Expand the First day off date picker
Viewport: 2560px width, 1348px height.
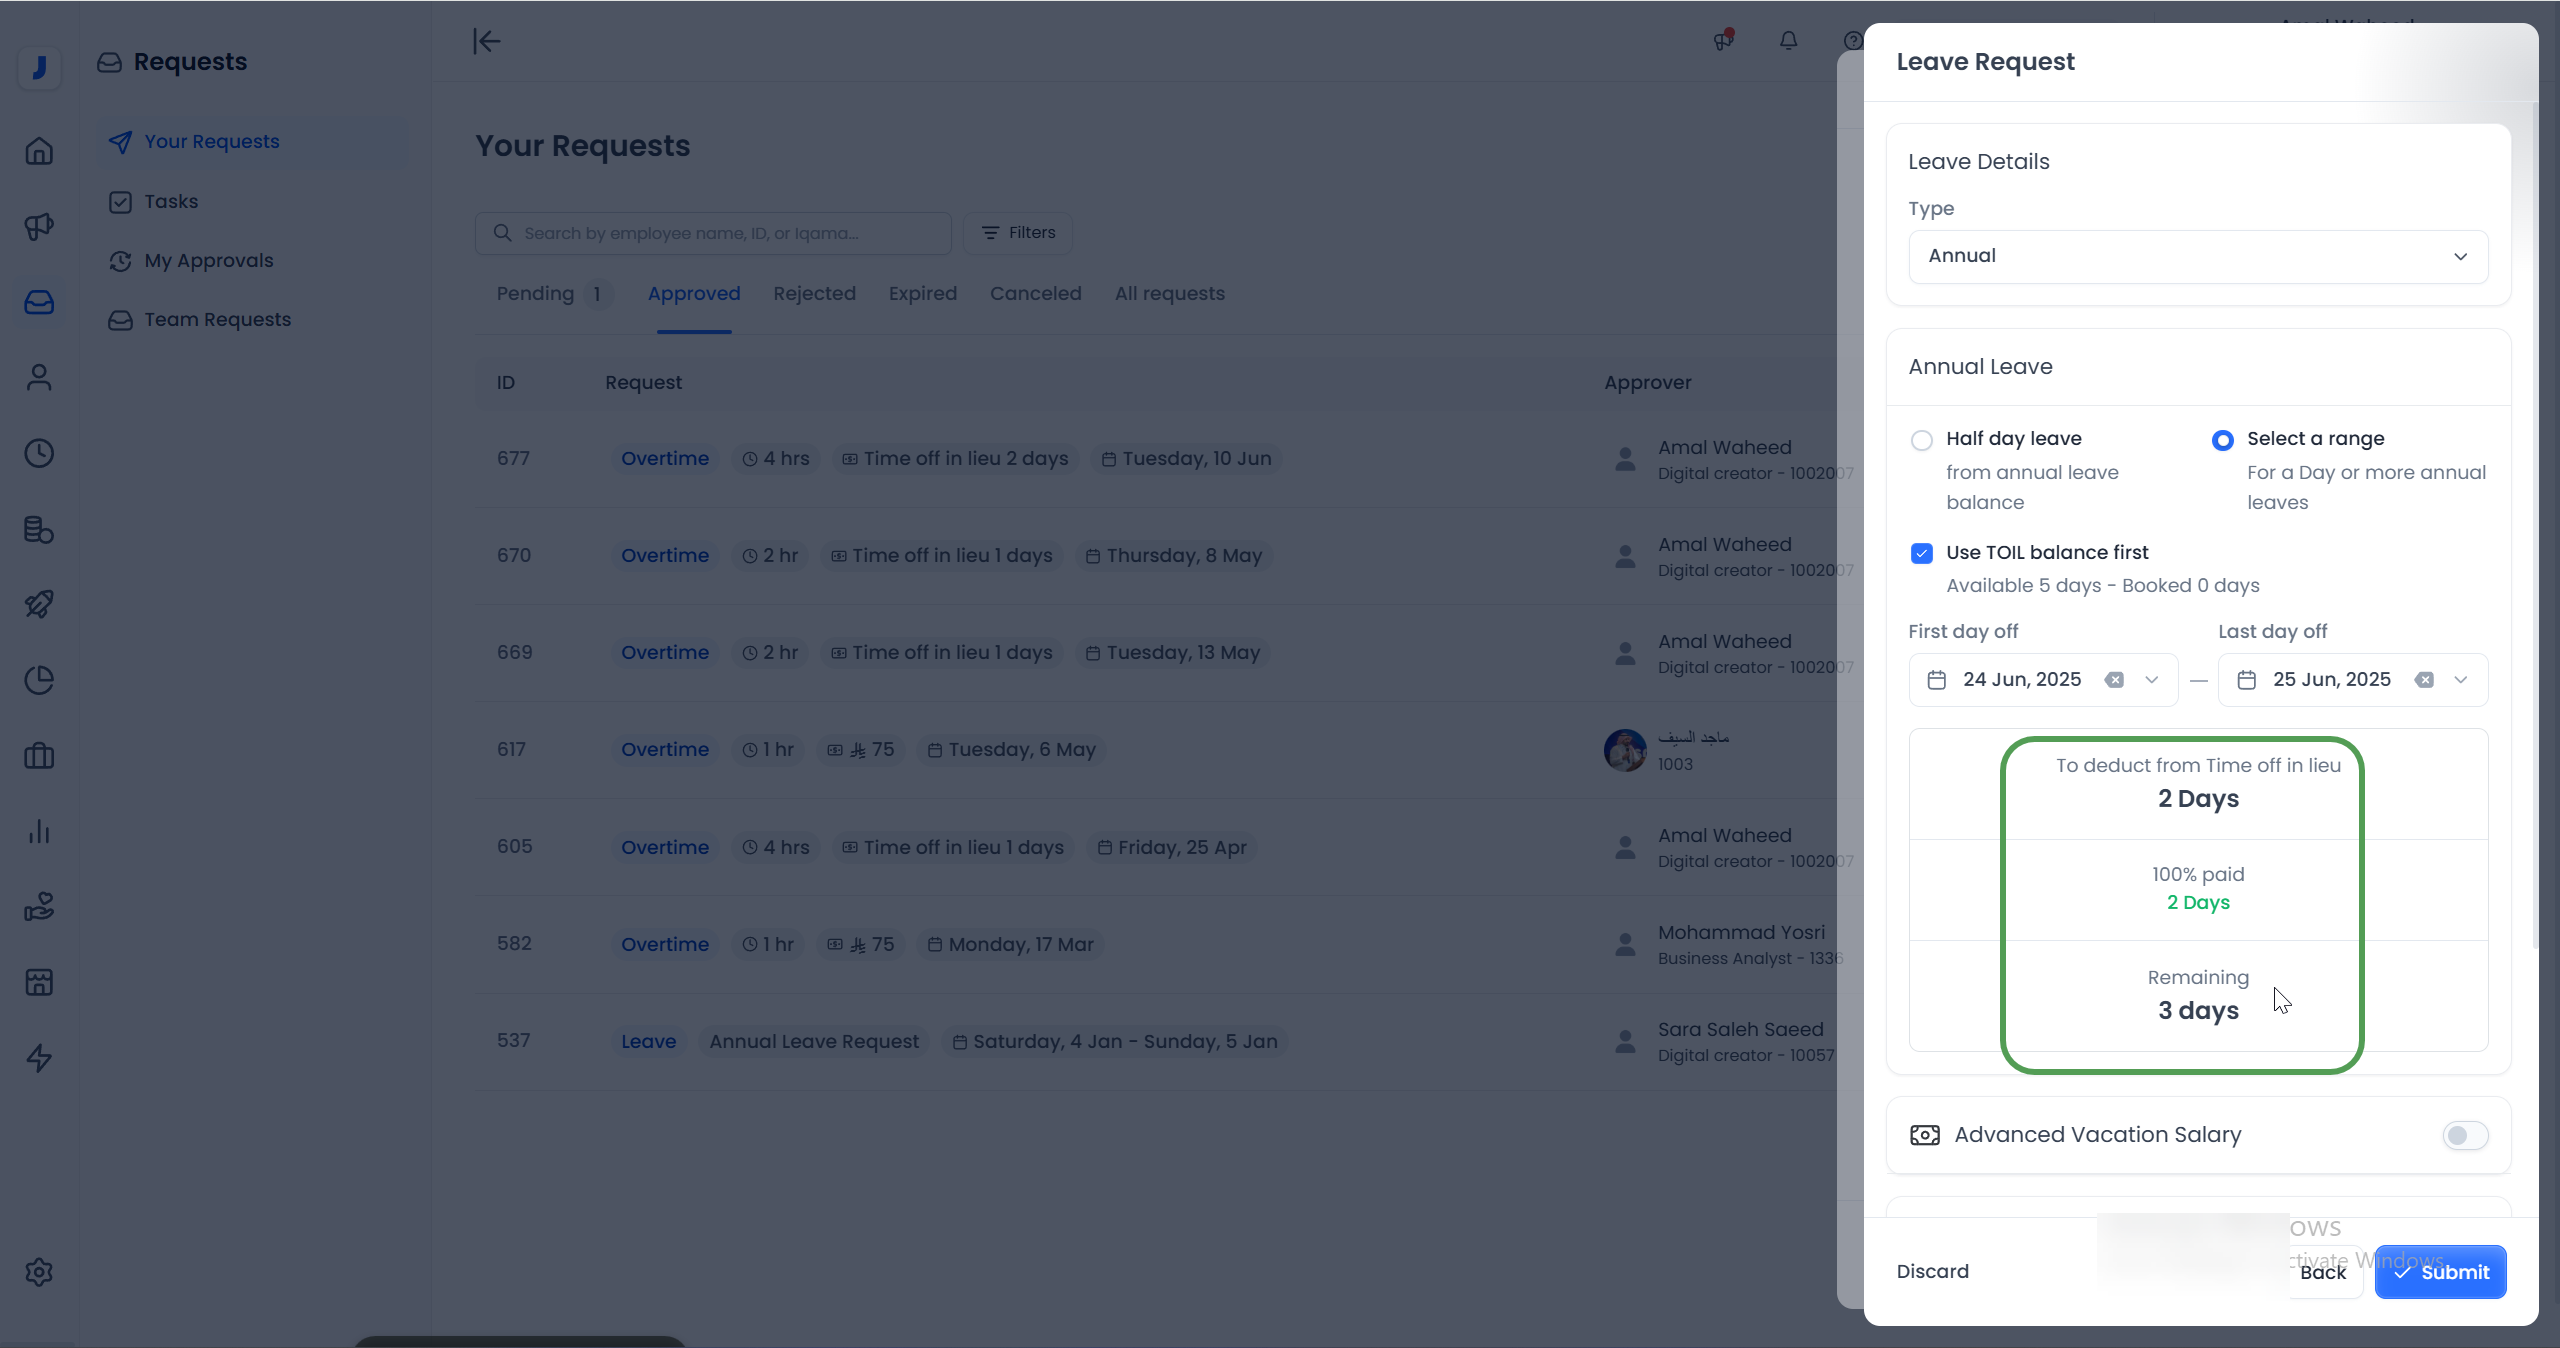coord(2151,679)
